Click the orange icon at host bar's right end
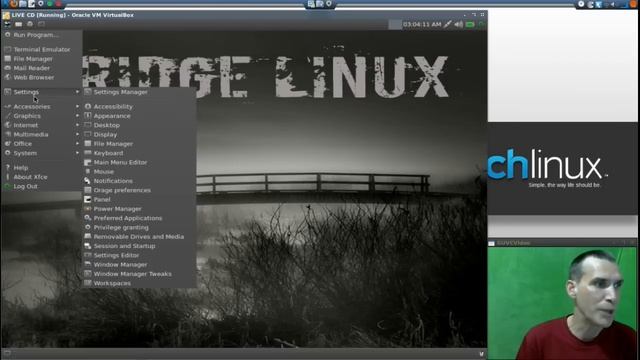The height and width of the screenshot is (360, 640). (x=634, y=4)
